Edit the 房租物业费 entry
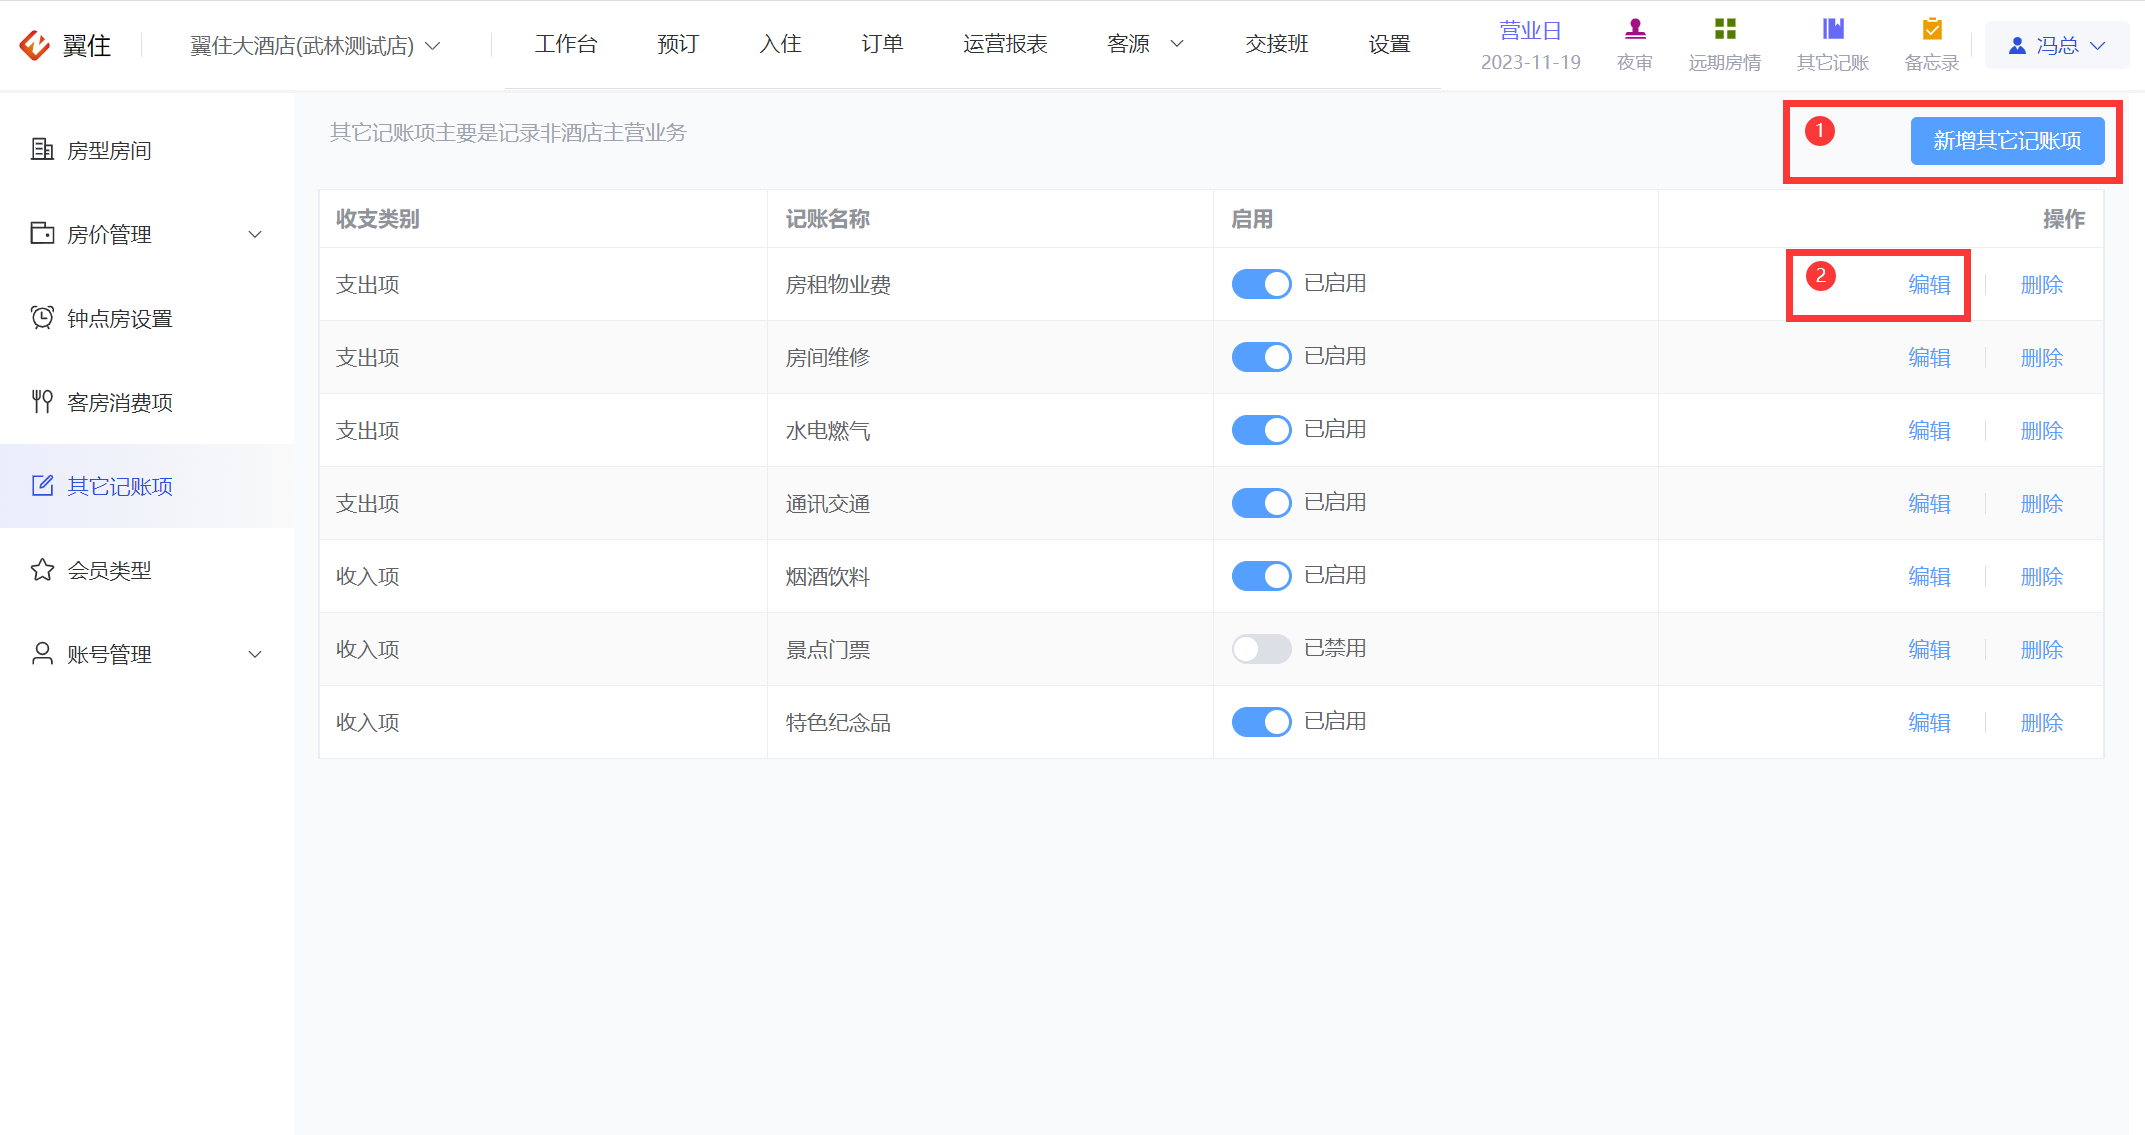The width and height of the screenshot is (2145, 1135). tap(1929, 285)
